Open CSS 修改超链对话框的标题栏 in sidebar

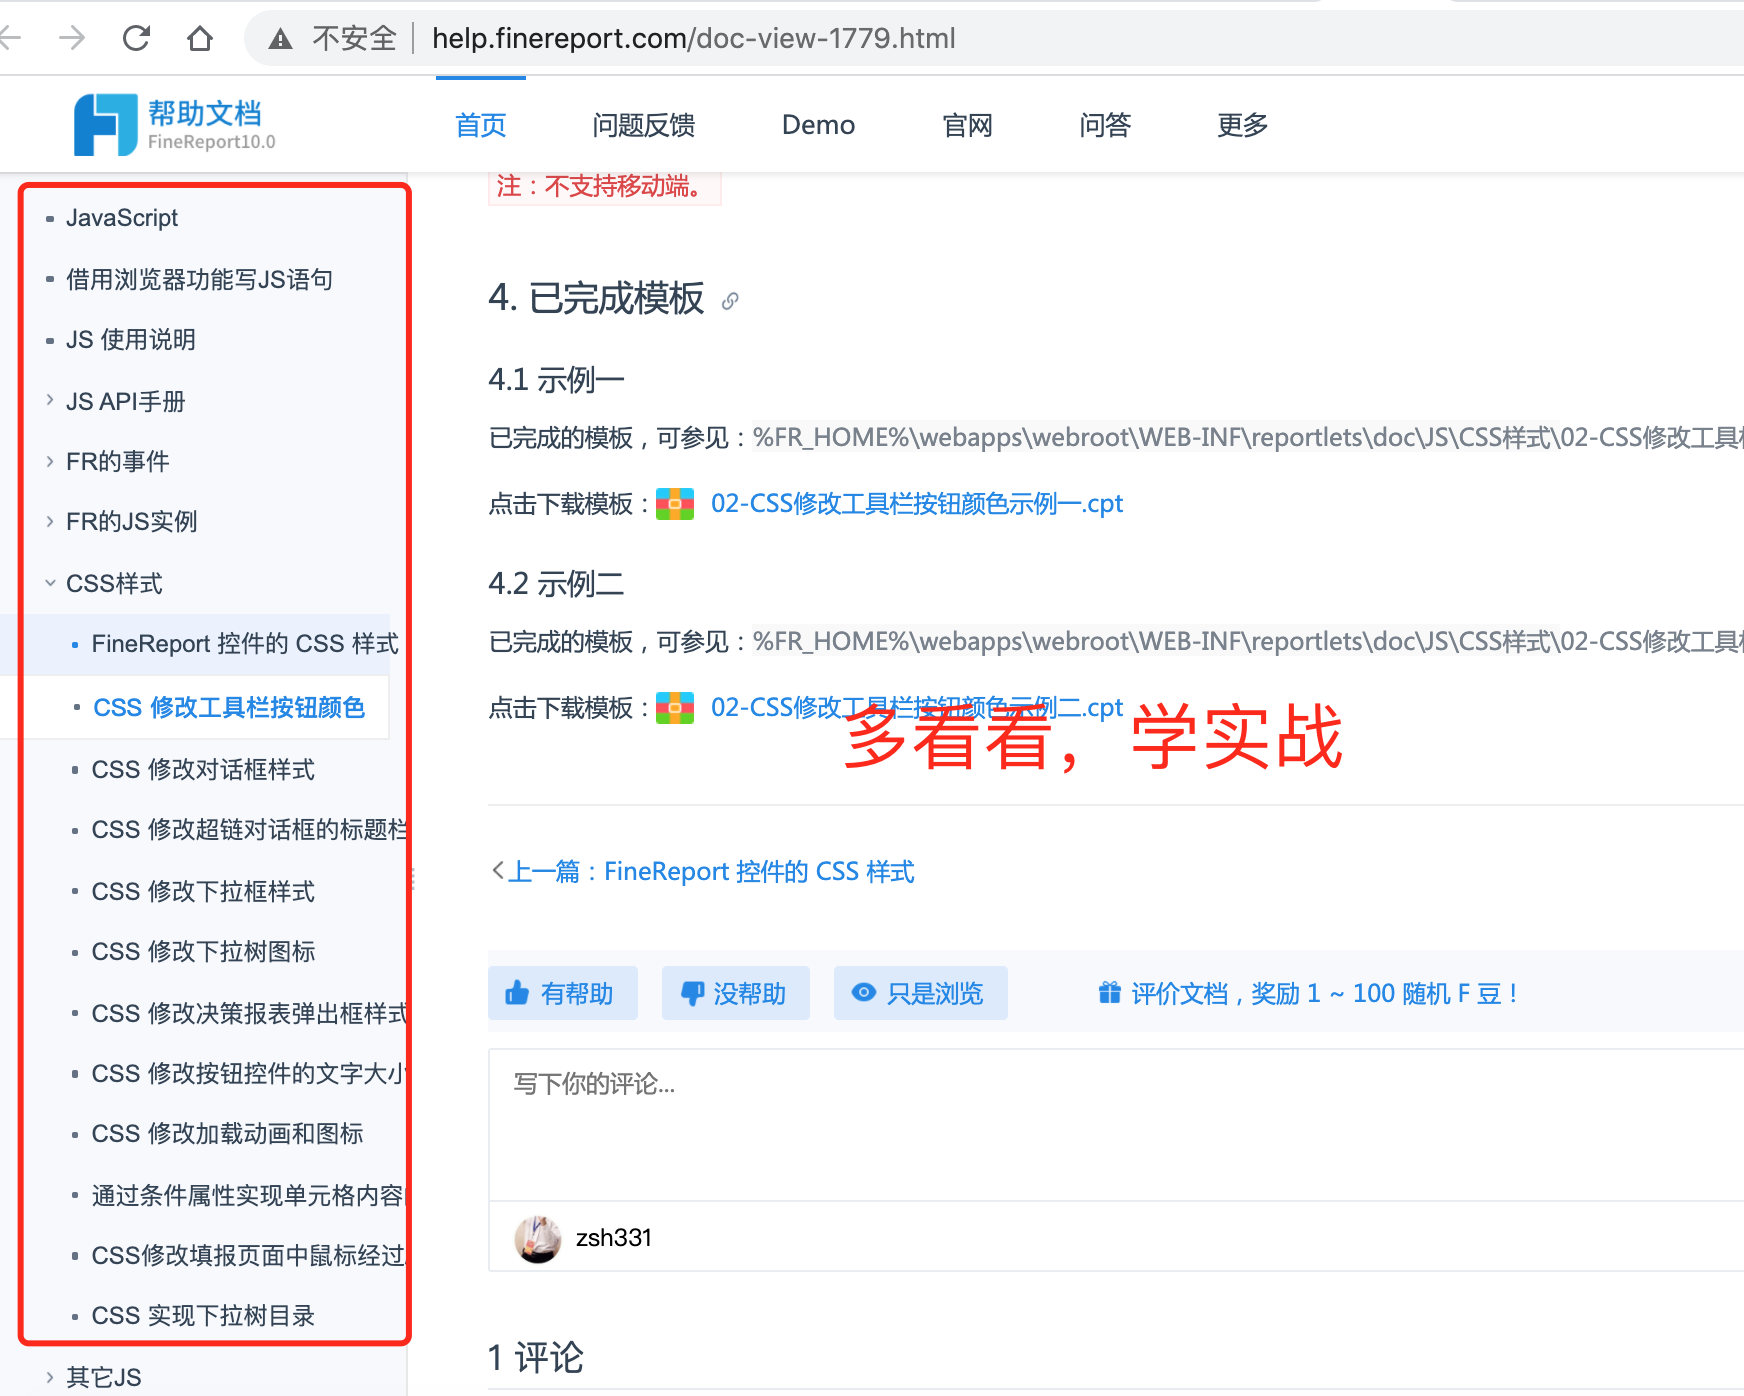click(249, 830)
